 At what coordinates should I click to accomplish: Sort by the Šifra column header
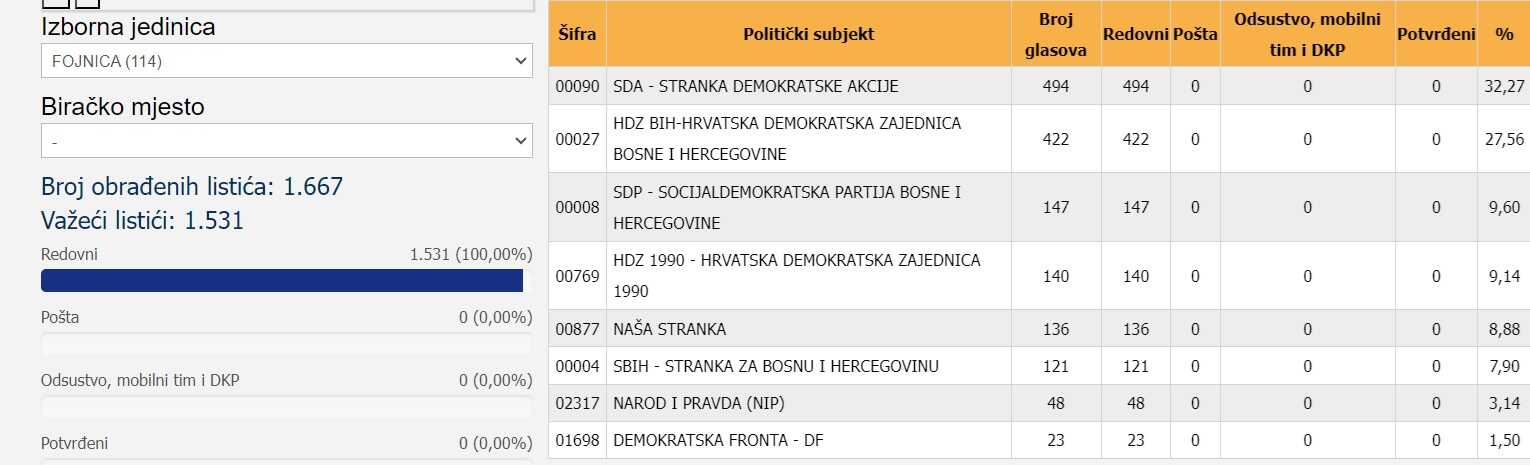(x=577, y=34)
